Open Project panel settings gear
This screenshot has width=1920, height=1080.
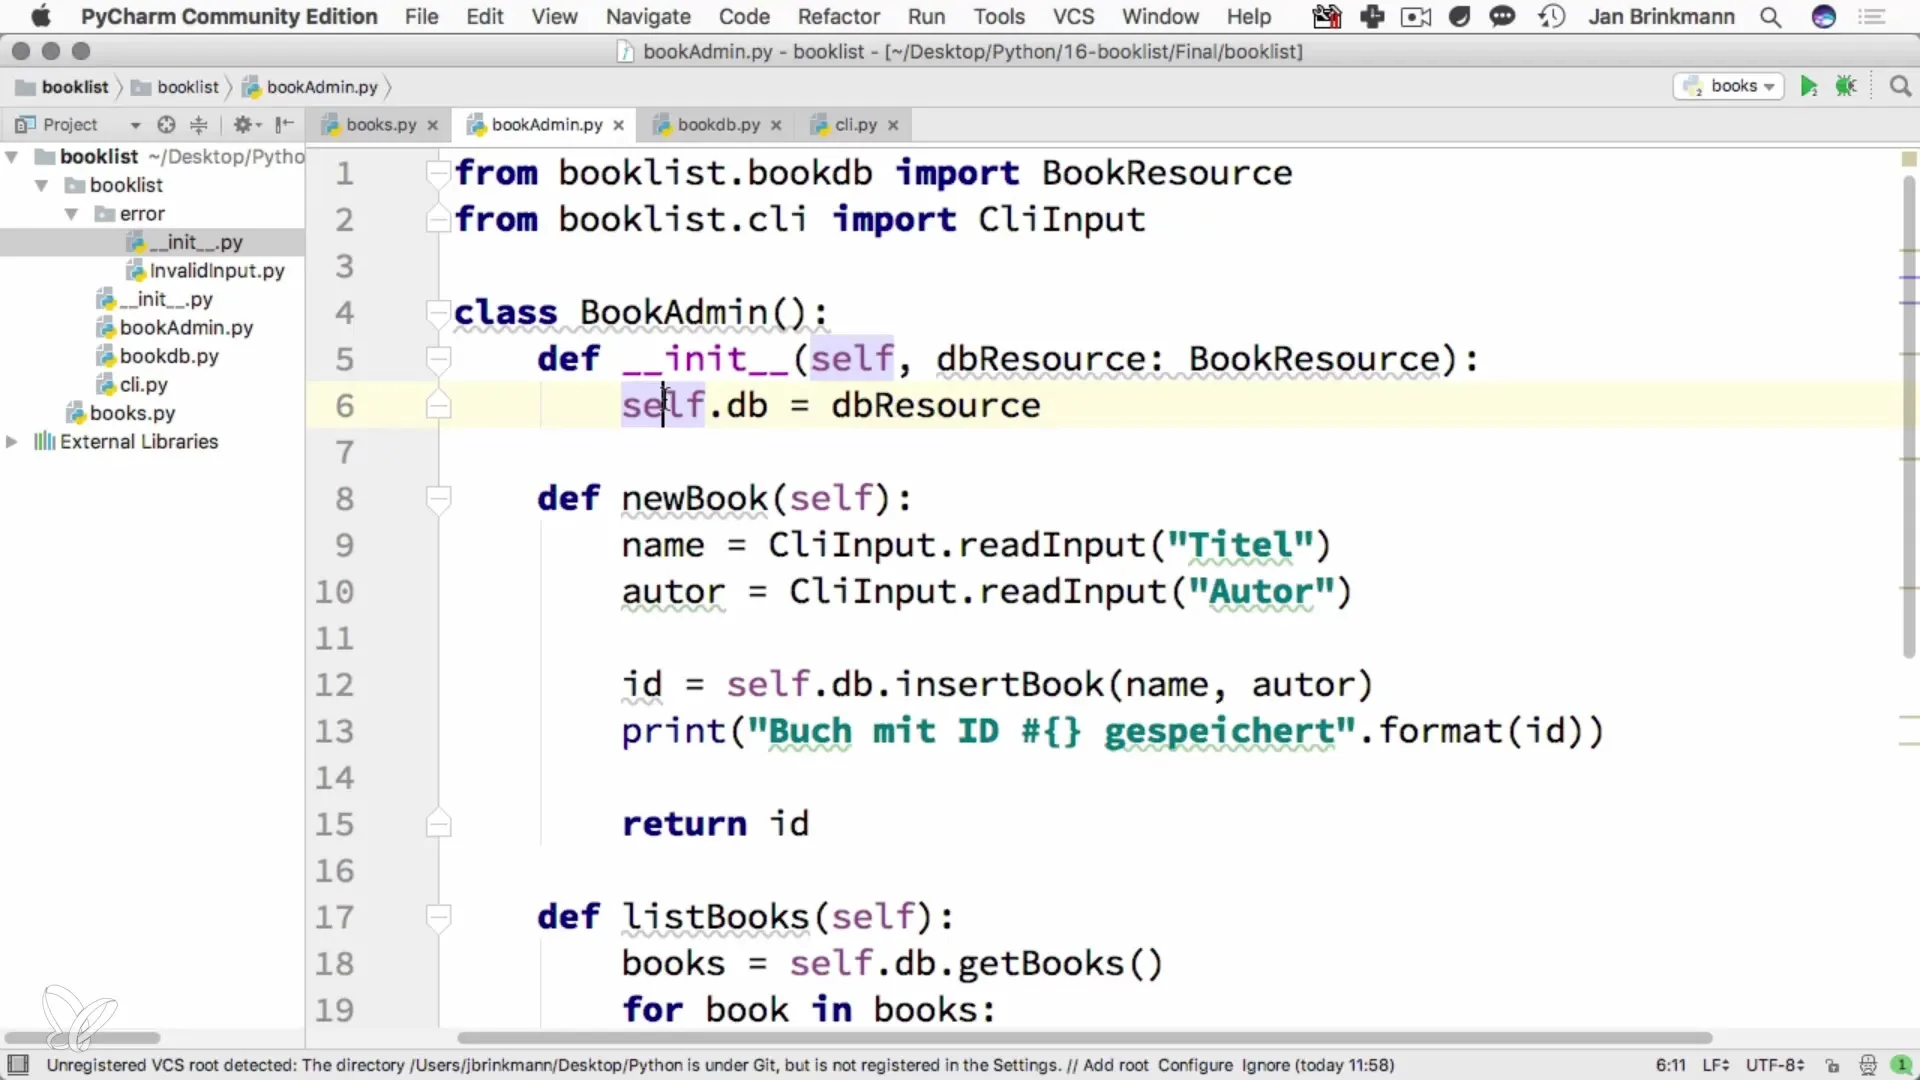[x=246, y=124]
